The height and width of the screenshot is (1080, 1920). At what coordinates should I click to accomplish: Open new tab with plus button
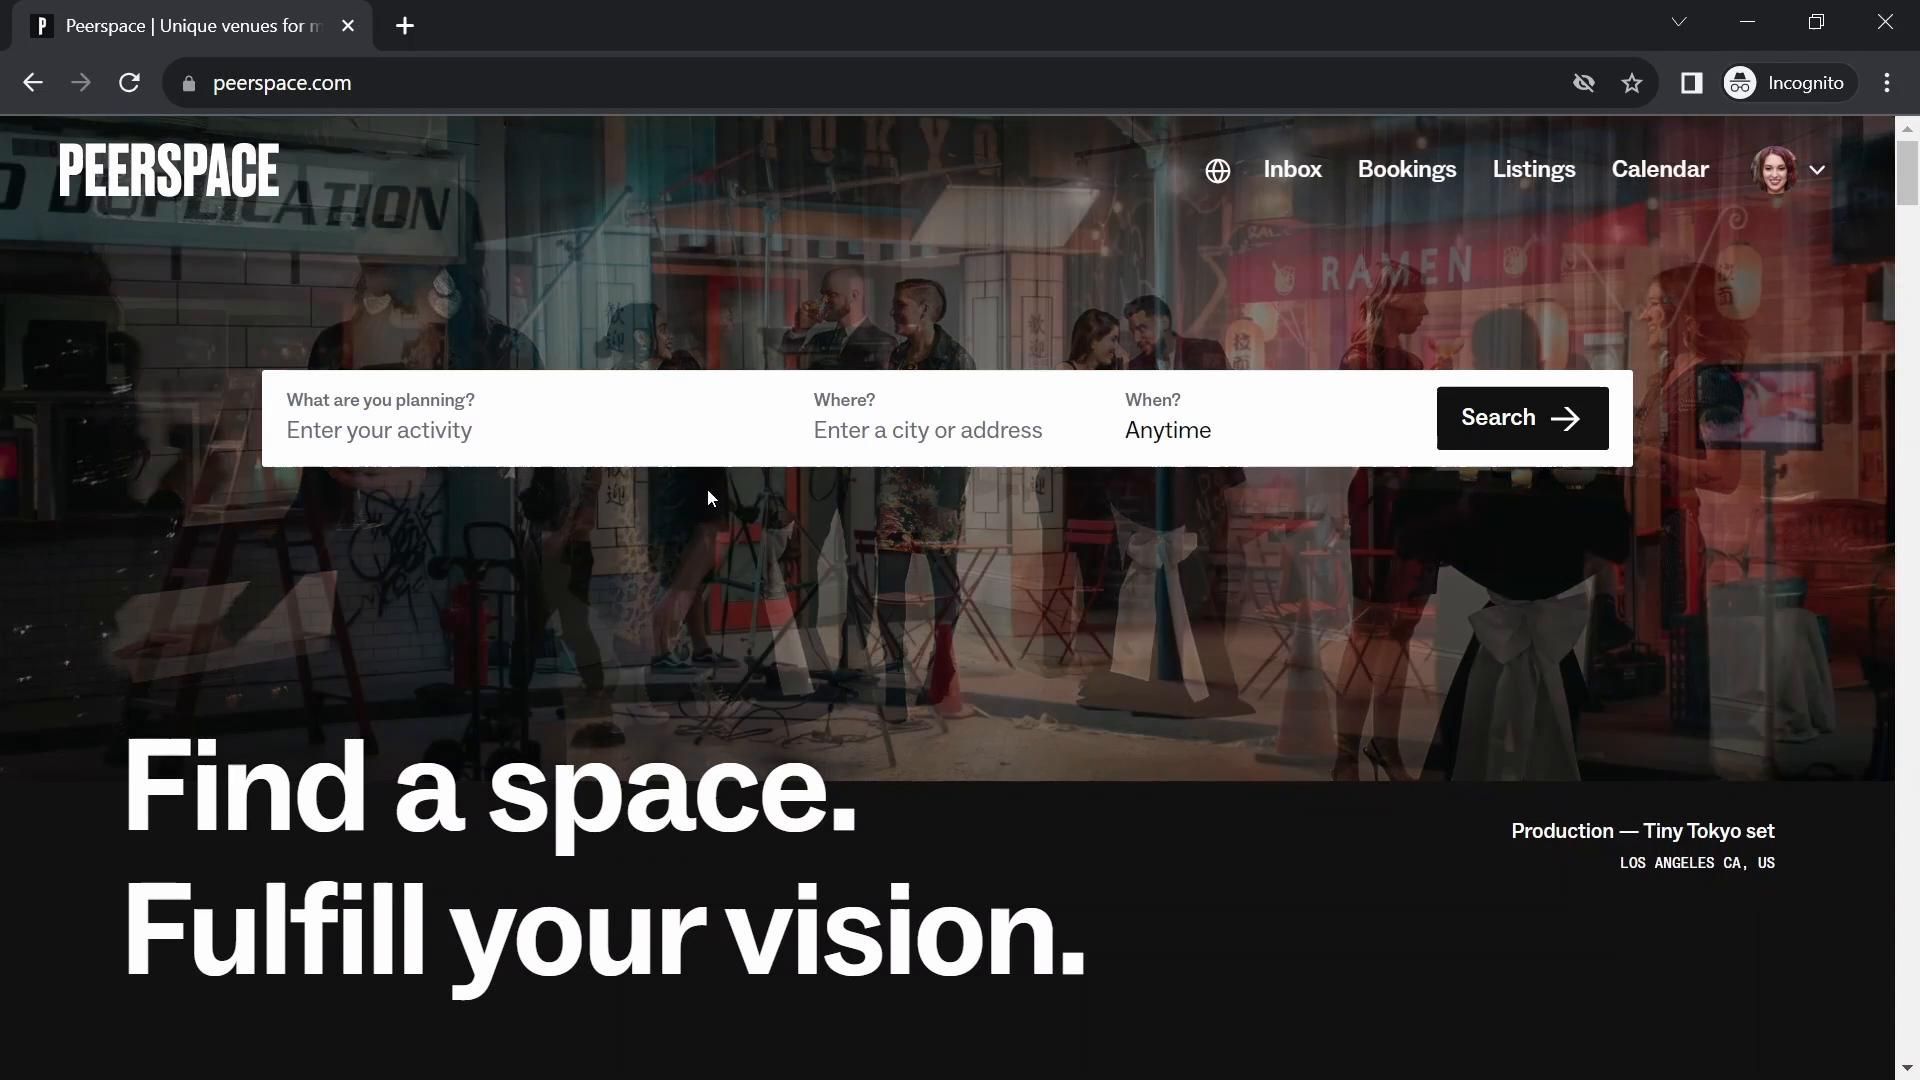405,26
